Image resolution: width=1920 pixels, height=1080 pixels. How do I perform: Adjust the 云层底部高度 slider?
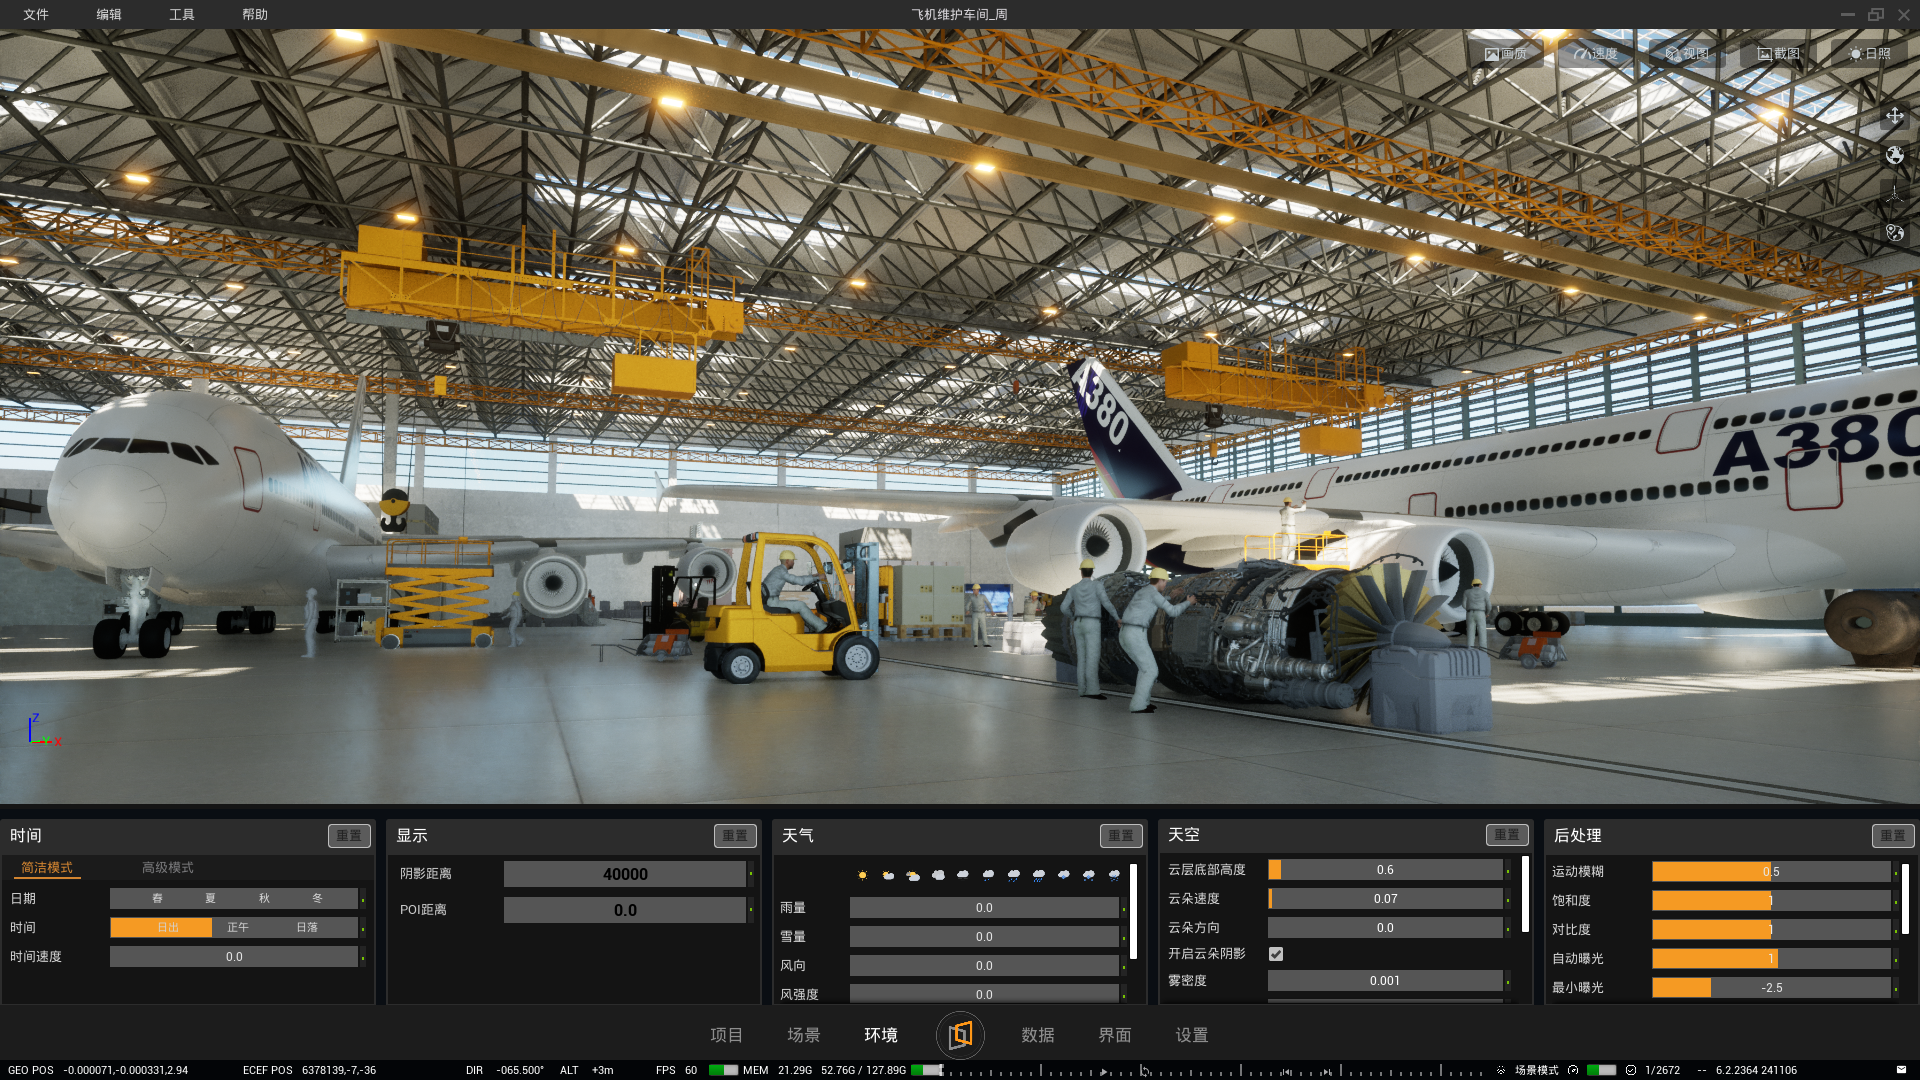[x=1385, y=870]
